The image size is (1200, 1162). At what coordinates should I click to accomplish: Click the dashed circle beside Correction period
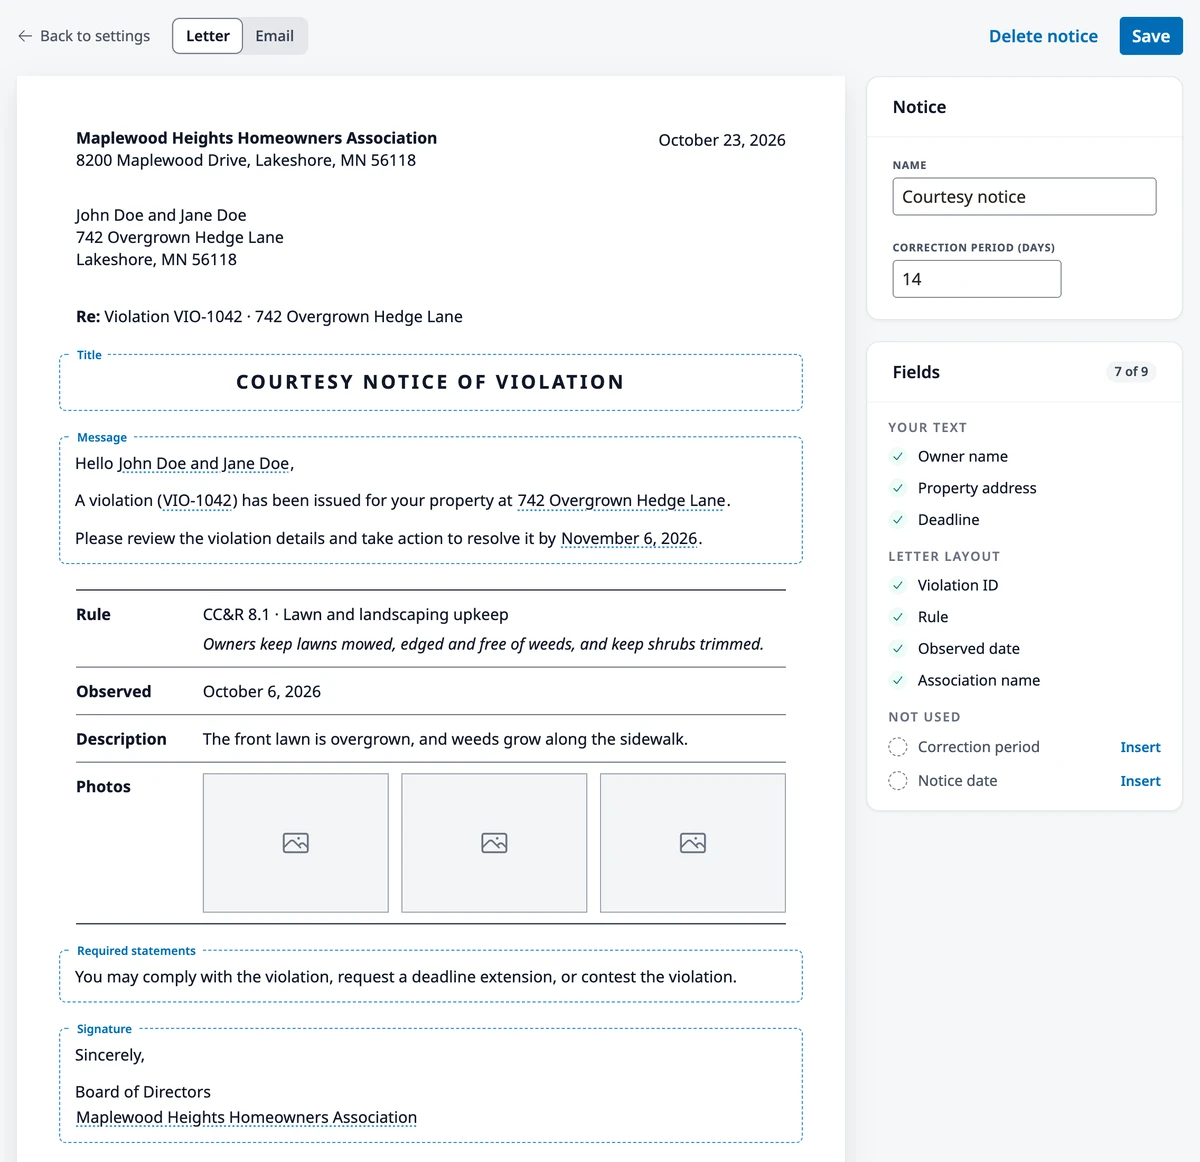click(x=898, y=747)
